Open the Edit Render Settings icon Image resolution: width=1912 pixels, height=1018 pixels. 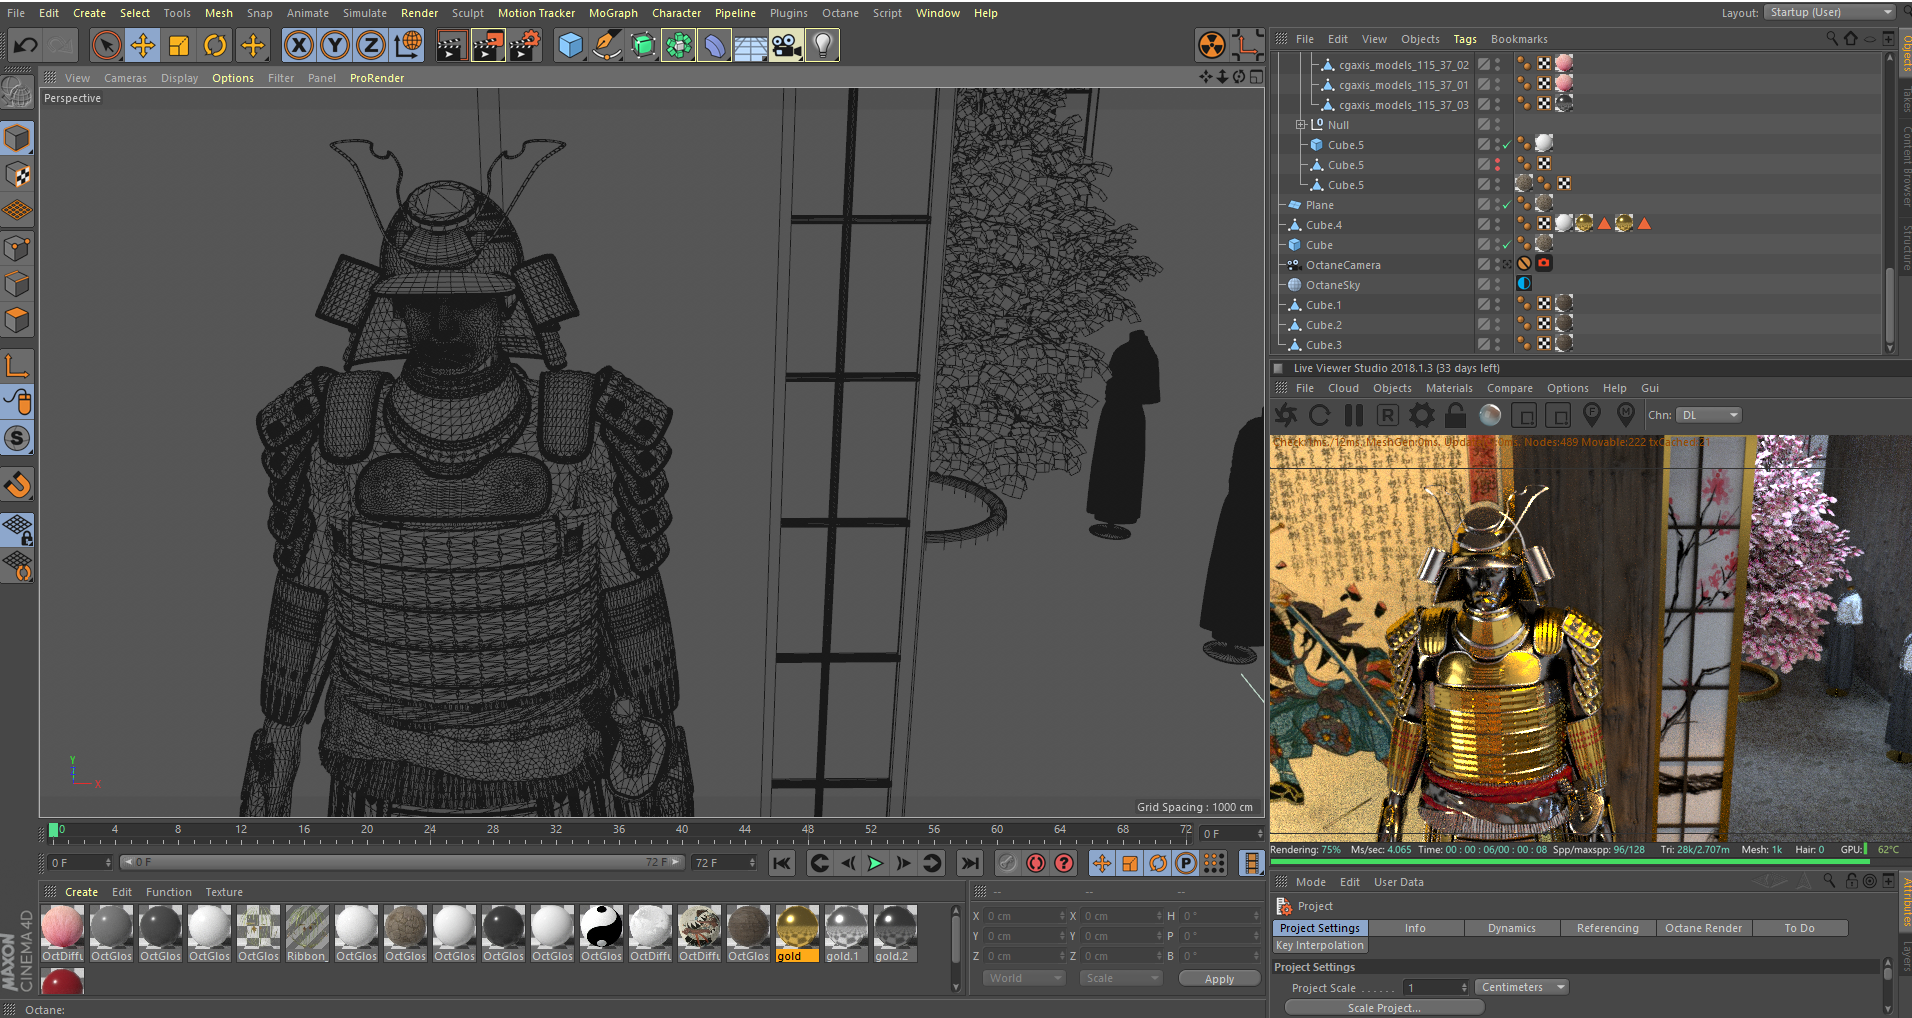pos(524,45)
